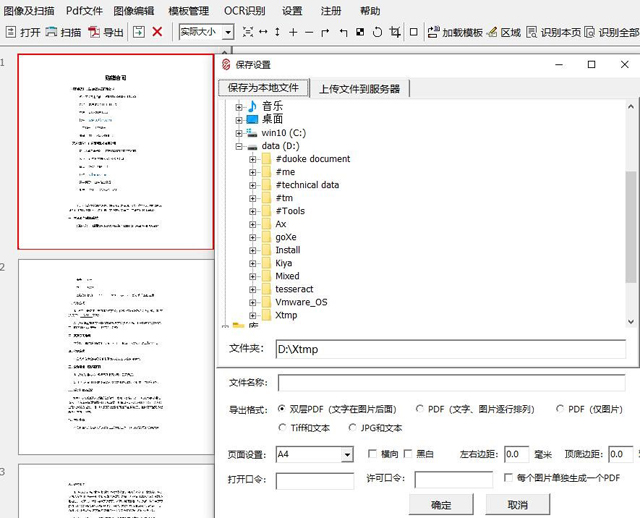Select the 音乐 music folder in tree
The image size is (640, 518).
point(272,106)
